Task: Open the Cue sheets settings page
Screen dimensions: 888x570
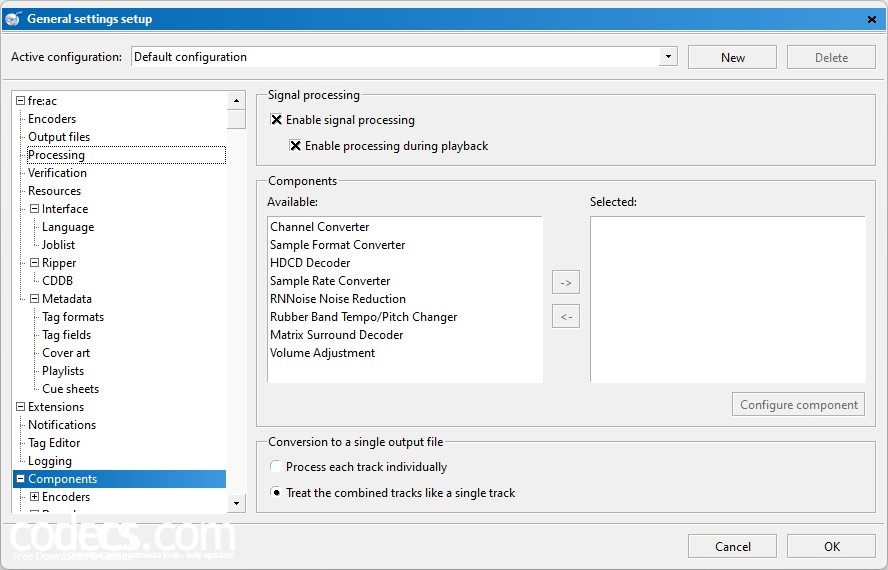Action: coord(70,389)
